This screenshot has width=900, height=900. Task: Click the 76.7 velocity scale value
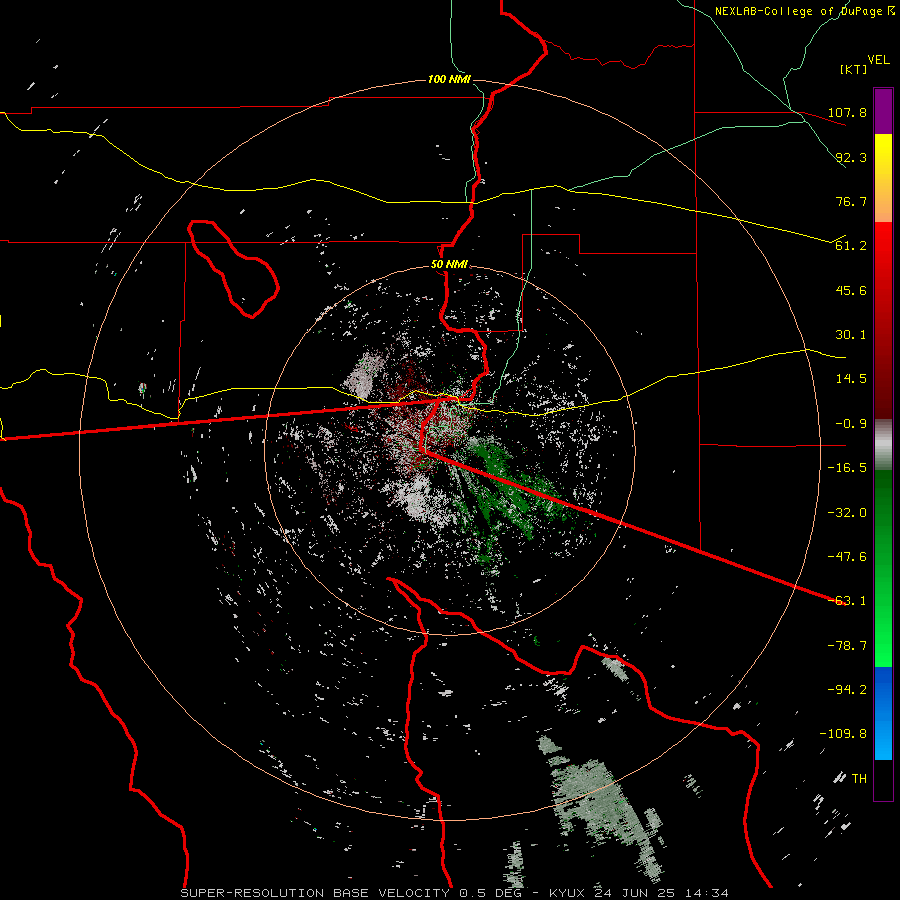click(851, 201)
